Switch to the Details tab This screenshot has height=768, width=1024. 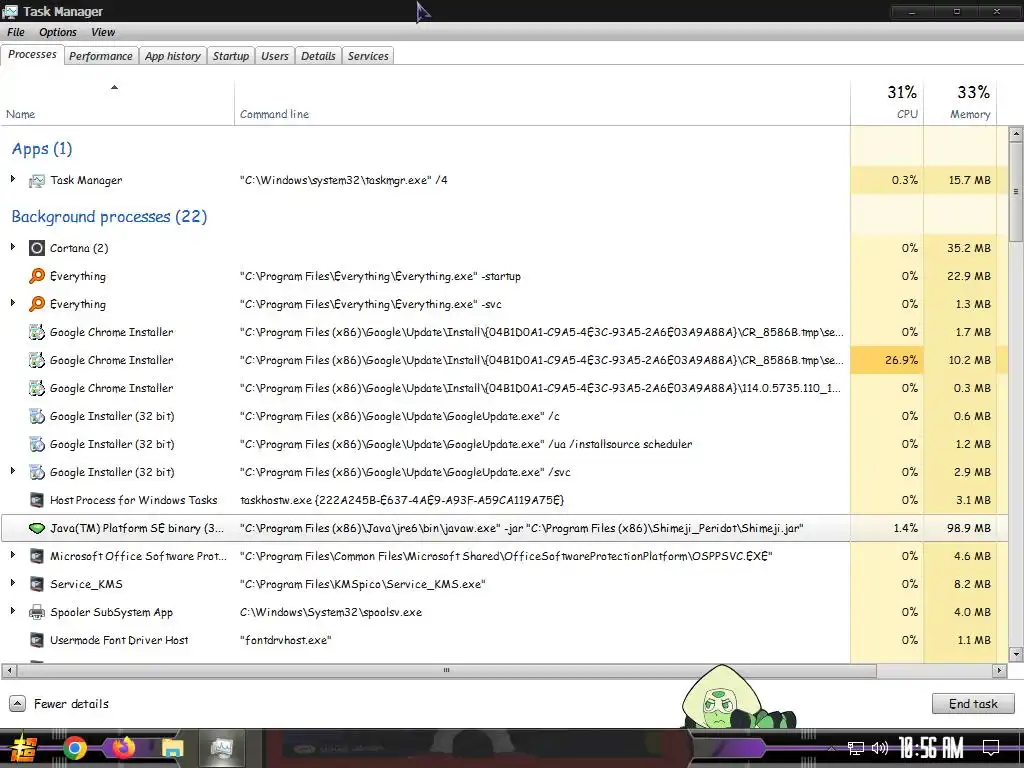(x=318, y=56)
